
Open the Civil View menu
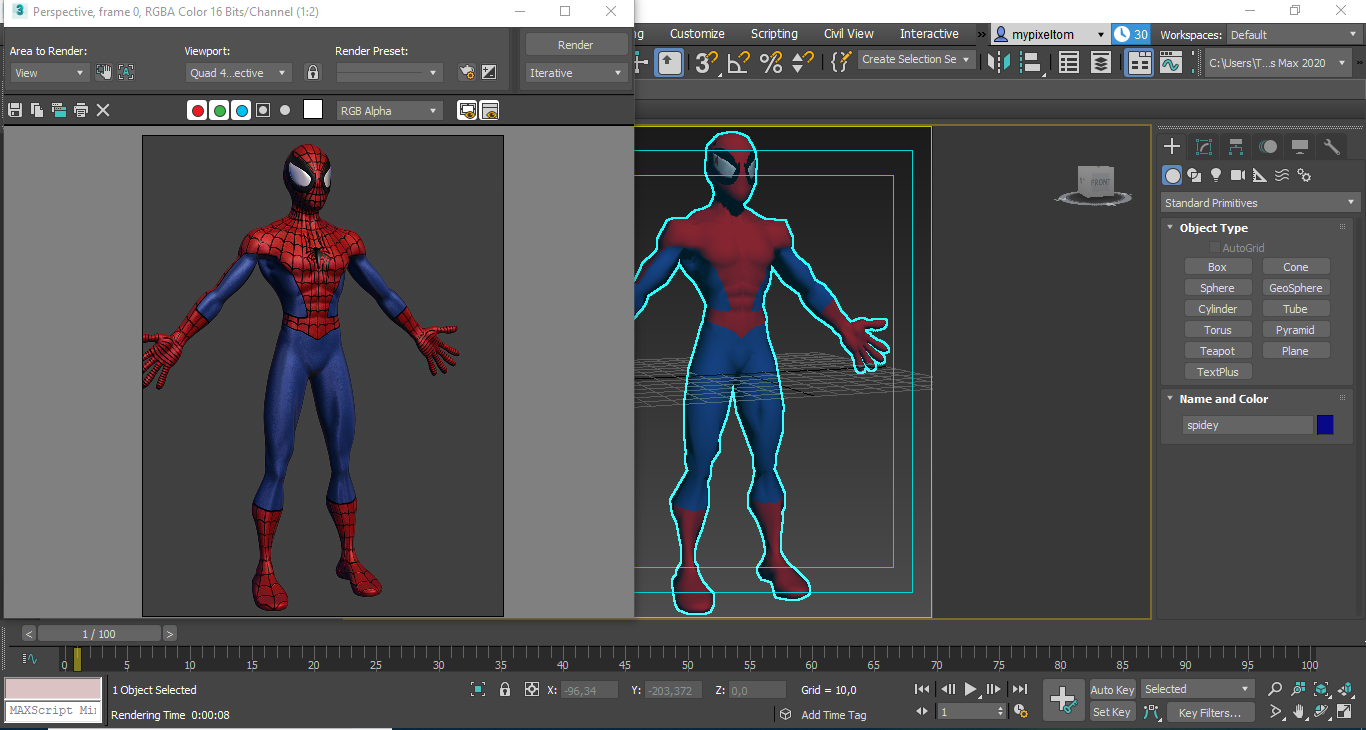[x=848, y=34]
